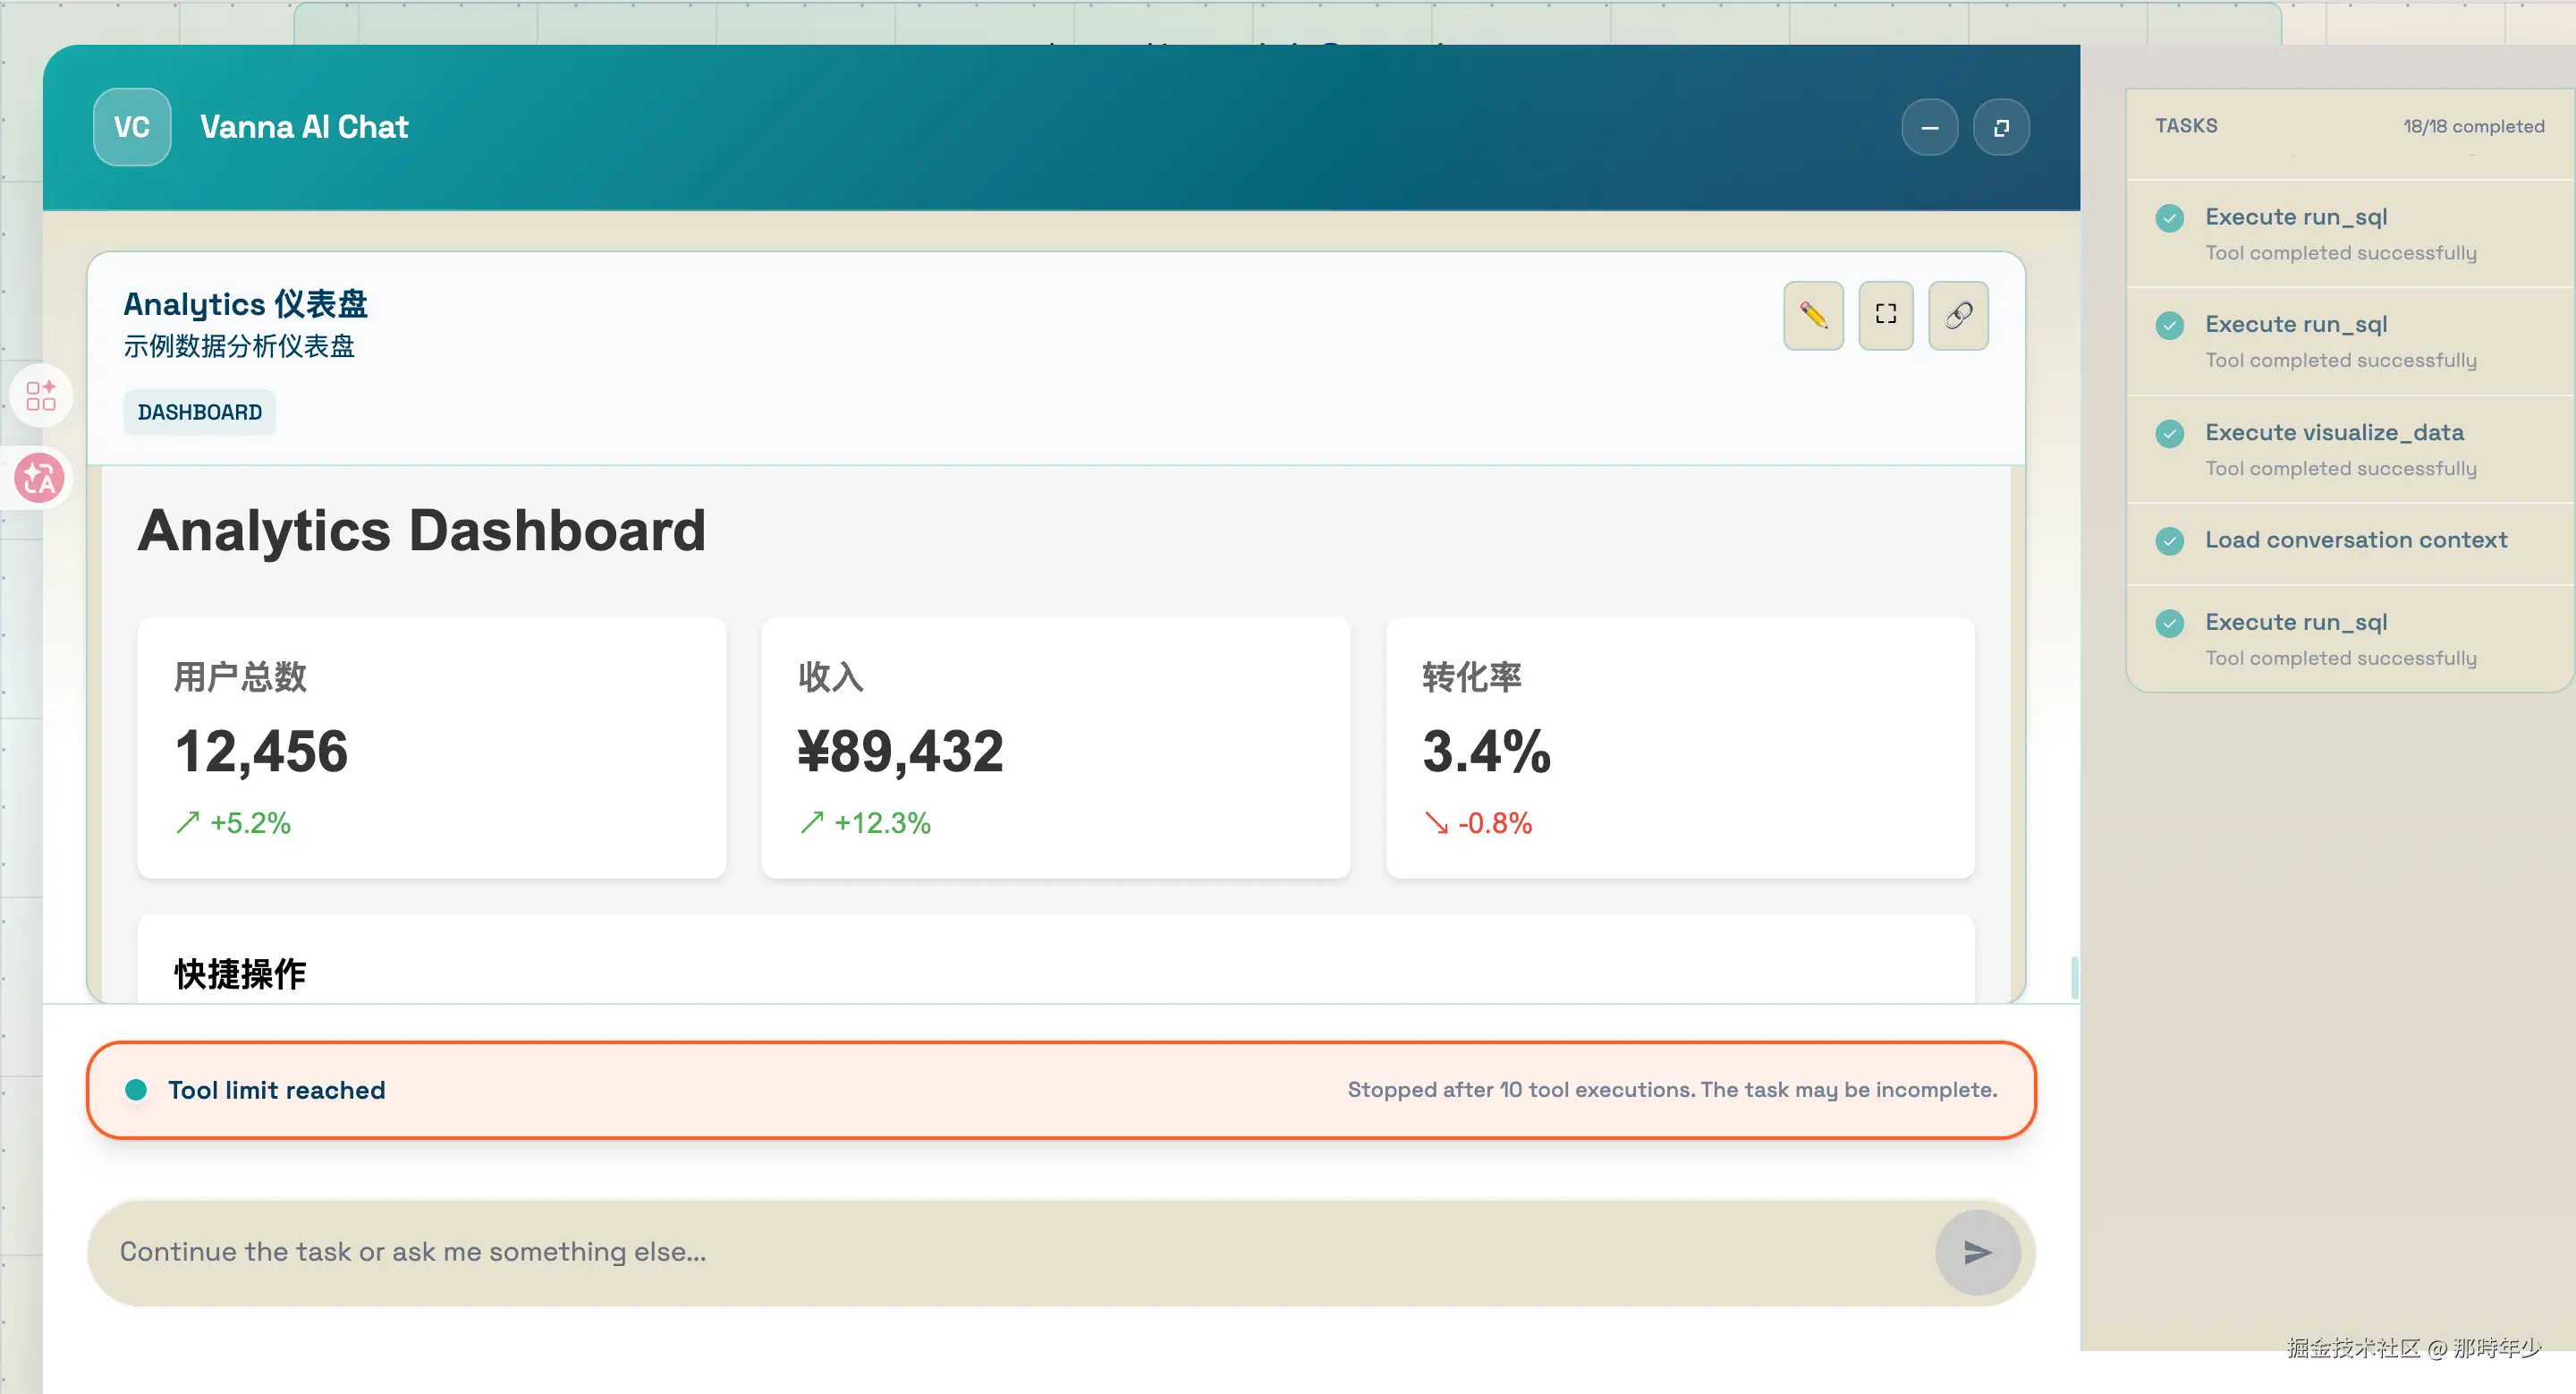The width and height of the screenshot is (2576, 1394).
Task: Click the TASKS panel header
Action: coord(2186,126)
